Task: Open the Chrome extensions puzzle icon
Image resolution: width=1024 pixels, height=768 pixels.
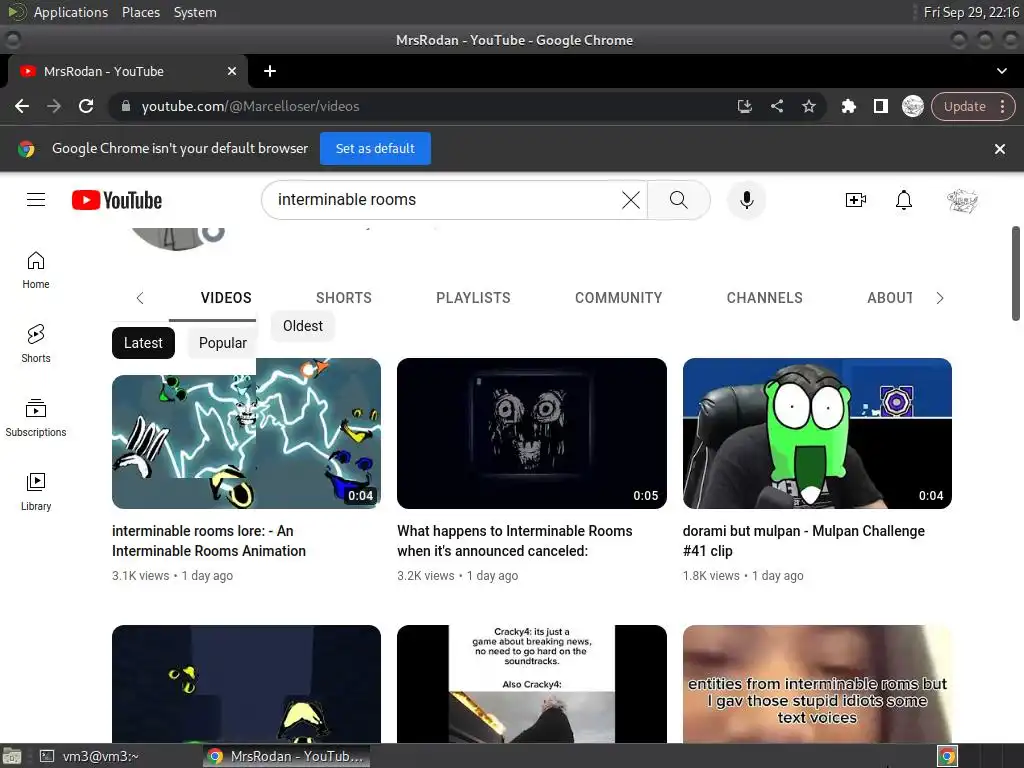Action: [x=848, y=106]
